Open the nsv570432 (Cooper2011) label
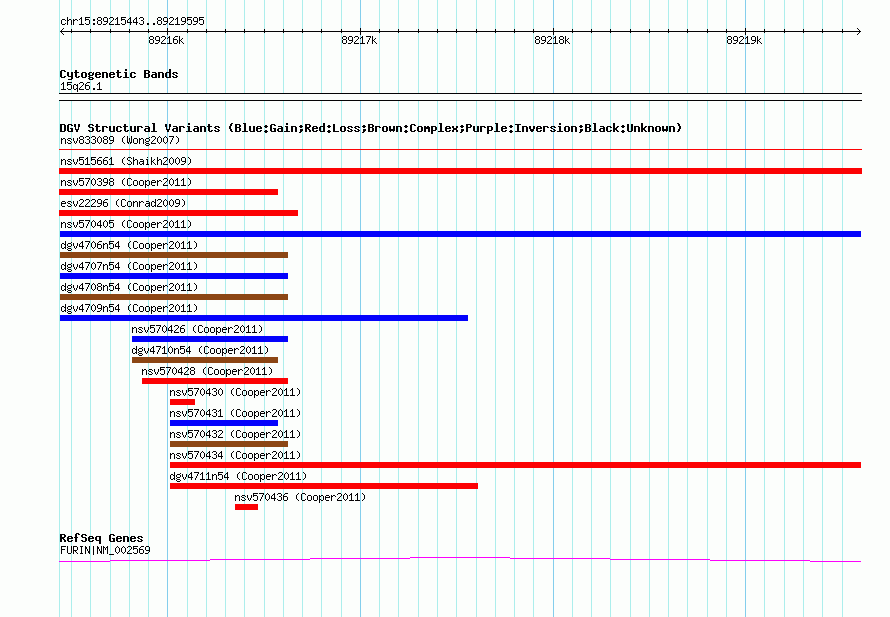 click(x=235, y=434)
